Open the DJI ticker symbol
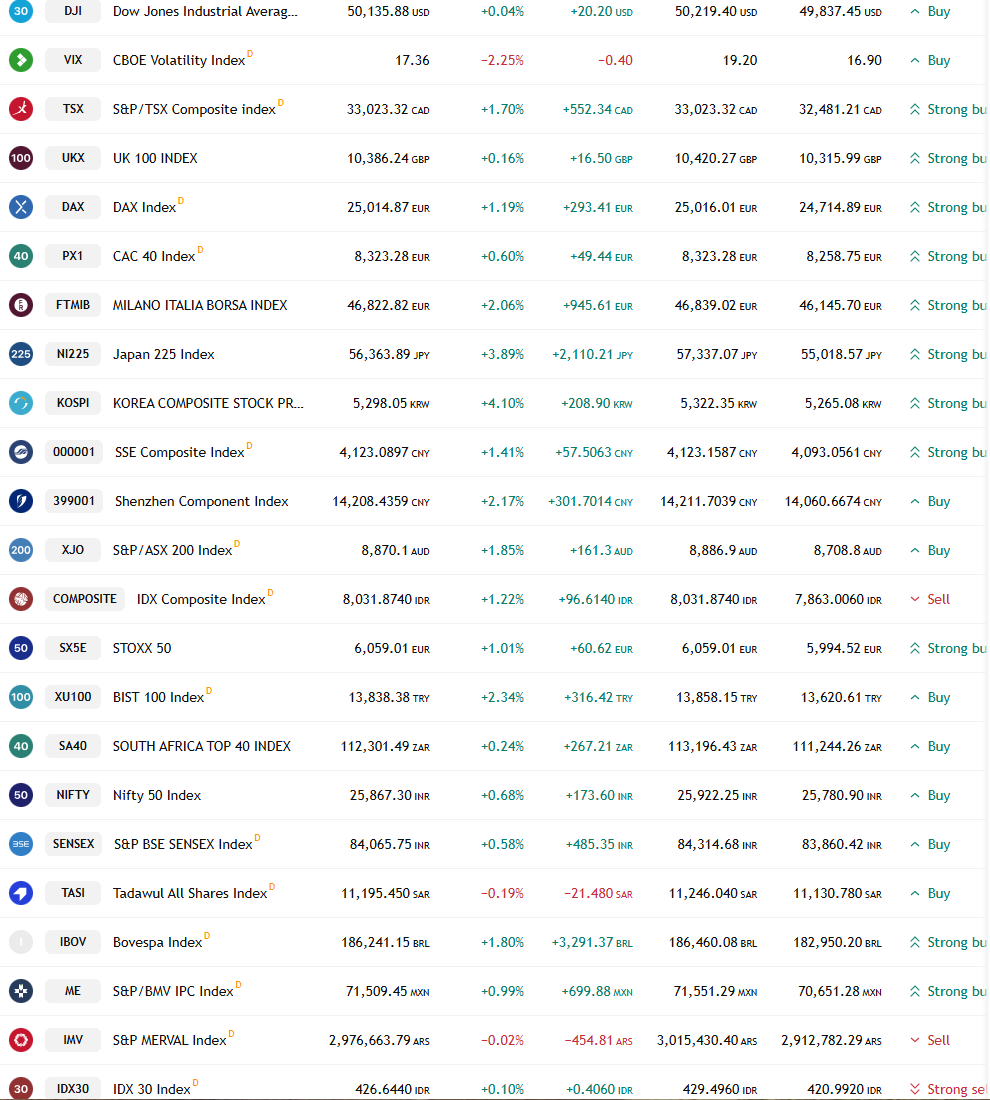Image resolution: width=990 pixels, height=1100 pixels. coord(73,11)
